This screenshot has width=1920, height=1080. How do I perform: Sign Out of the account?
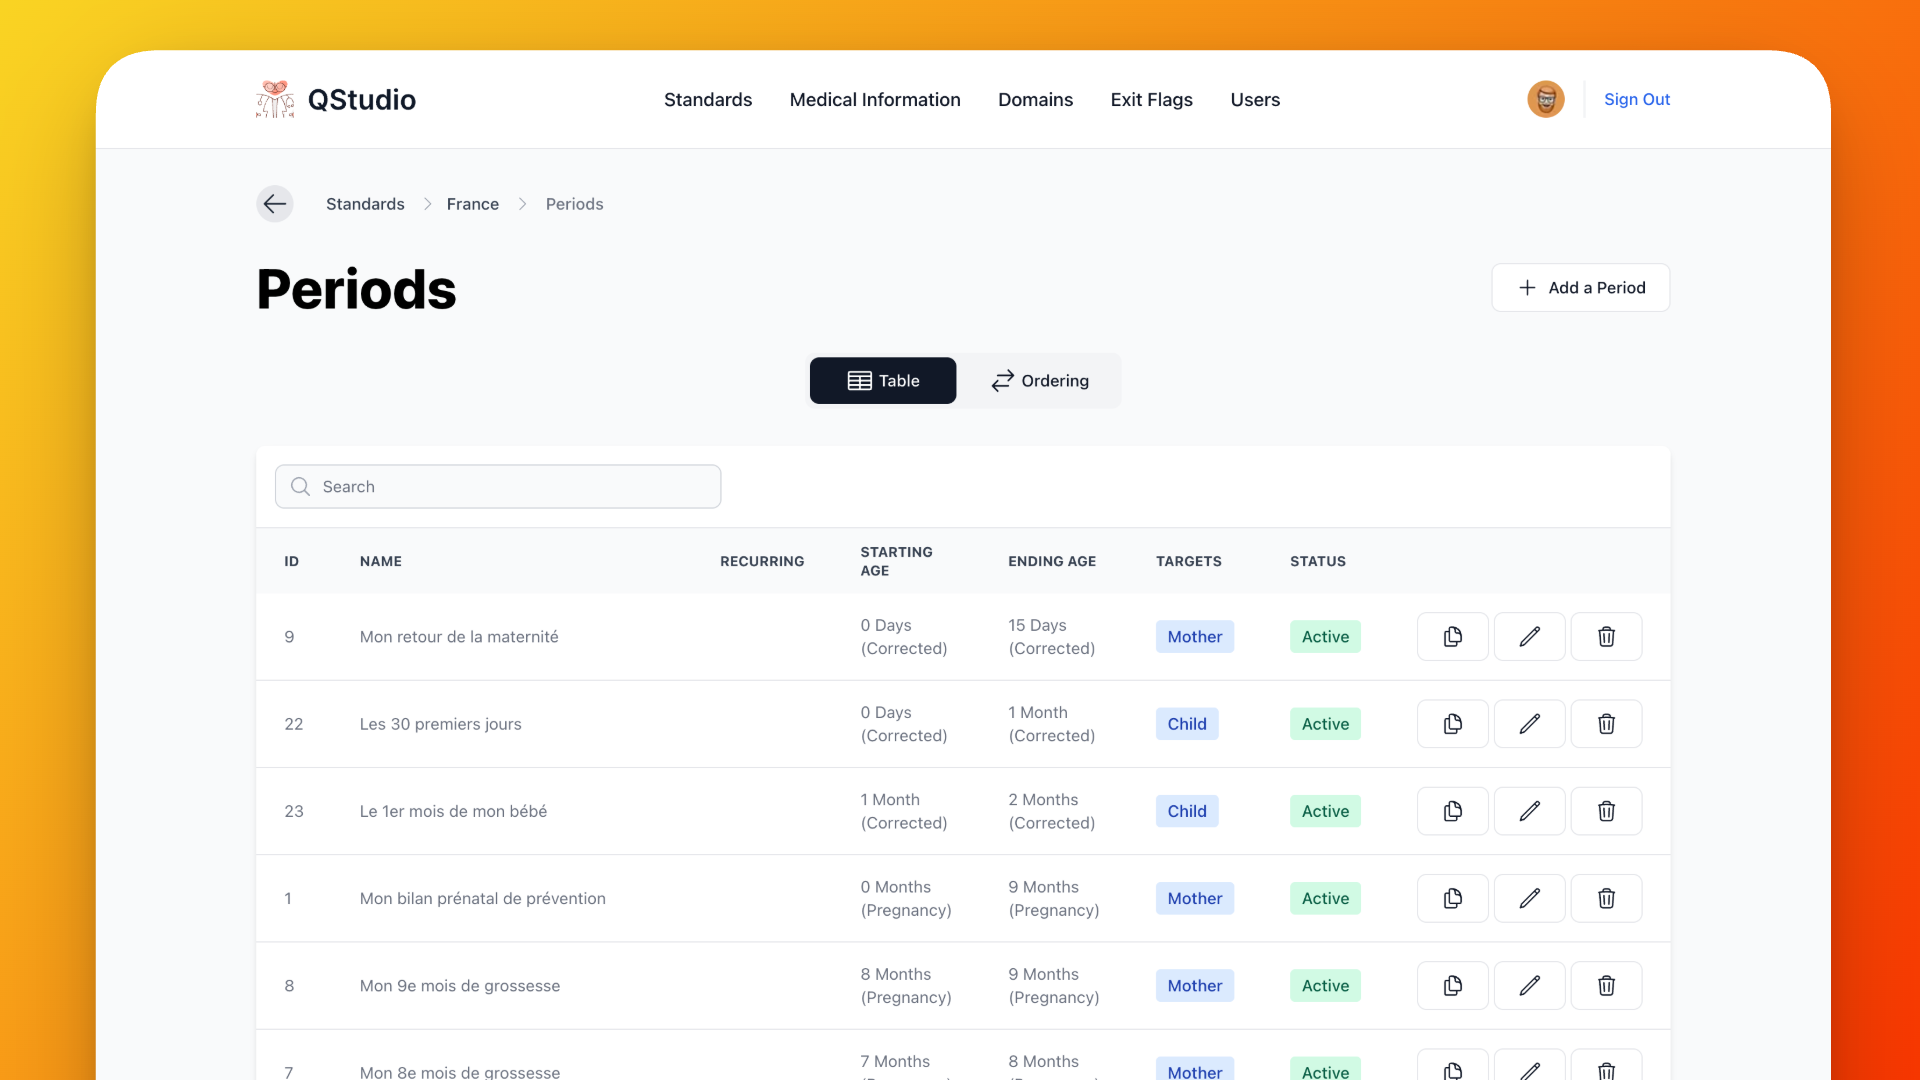click(x=1637, y=99)
